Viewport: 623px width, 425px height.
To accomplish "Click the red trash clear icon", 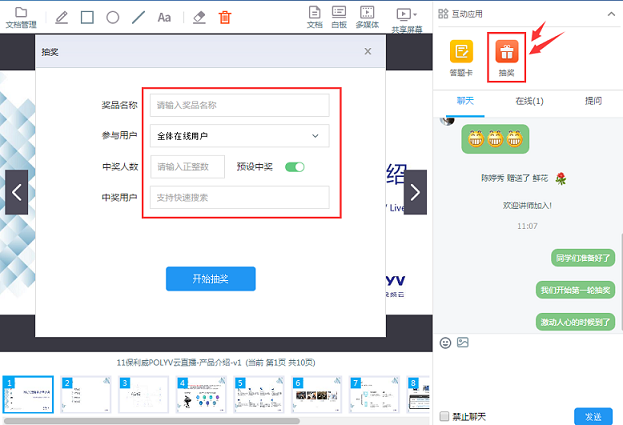I will click(x=225, y=17).
